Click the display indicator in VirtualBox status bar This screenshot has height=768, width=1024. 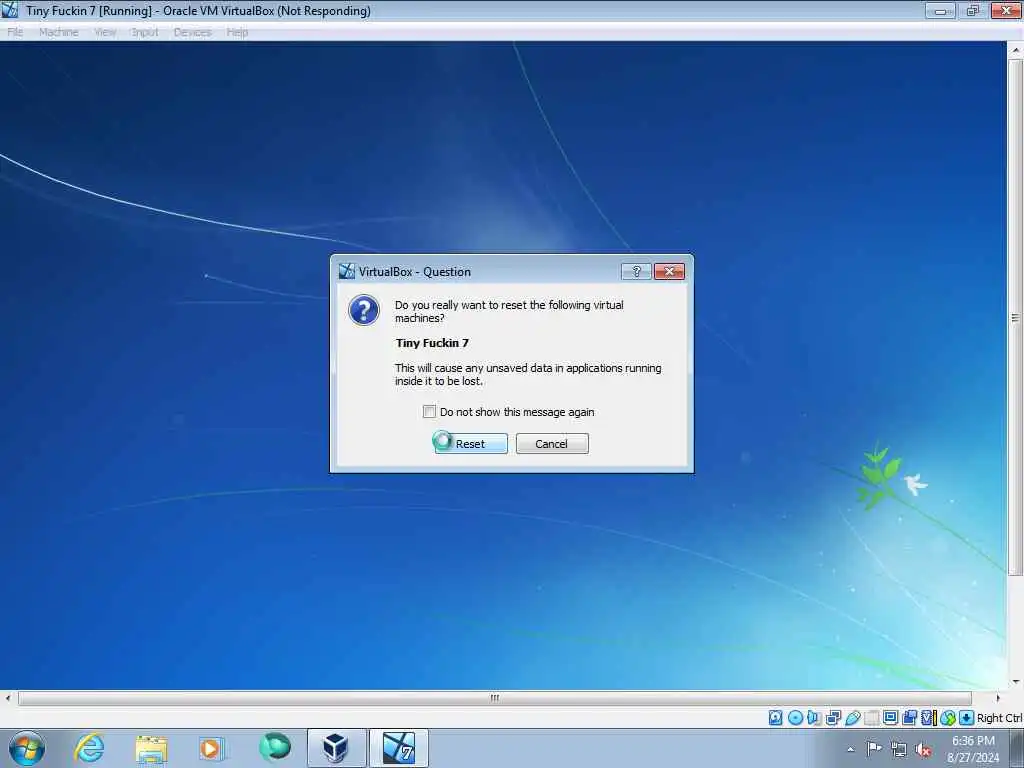tap(890, 718)
